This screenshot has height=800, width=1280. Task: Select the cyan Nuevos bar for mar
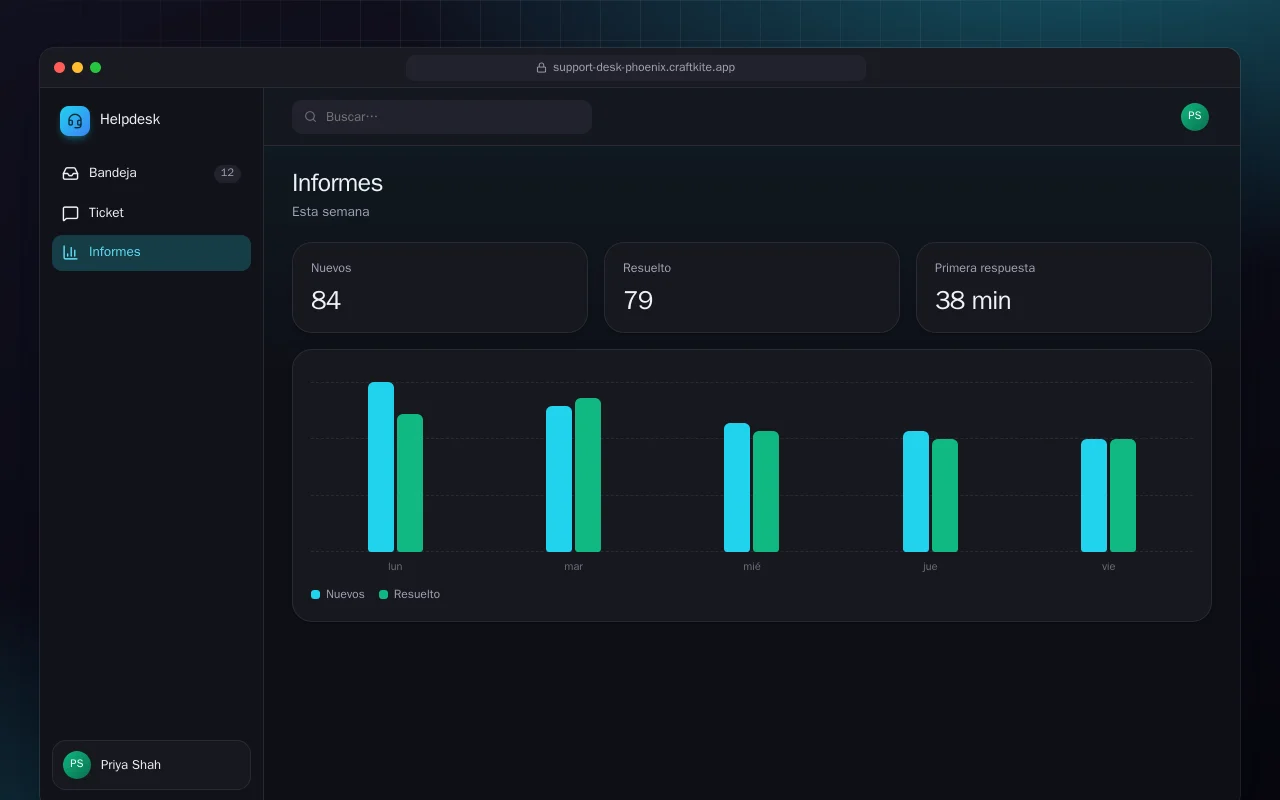(x=559, y=479)
